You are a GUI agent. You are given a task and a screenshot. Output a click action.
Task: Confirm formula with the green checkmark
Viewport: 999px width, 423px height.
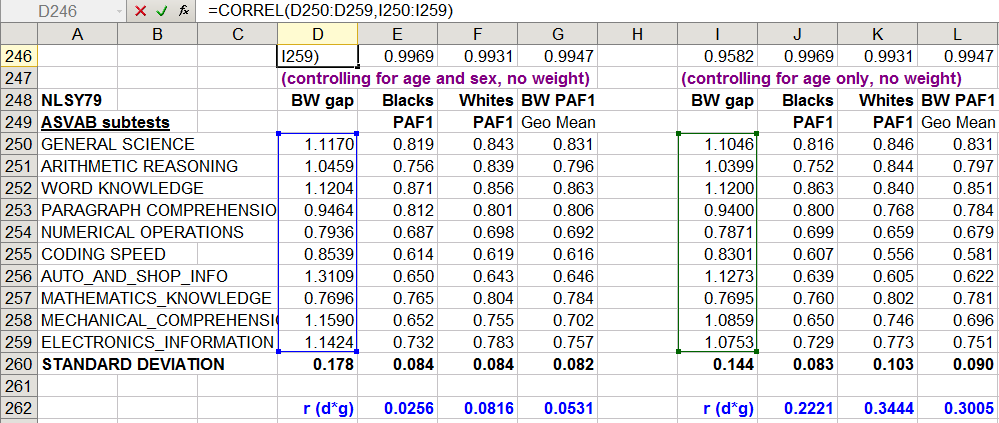coord(162,11)
